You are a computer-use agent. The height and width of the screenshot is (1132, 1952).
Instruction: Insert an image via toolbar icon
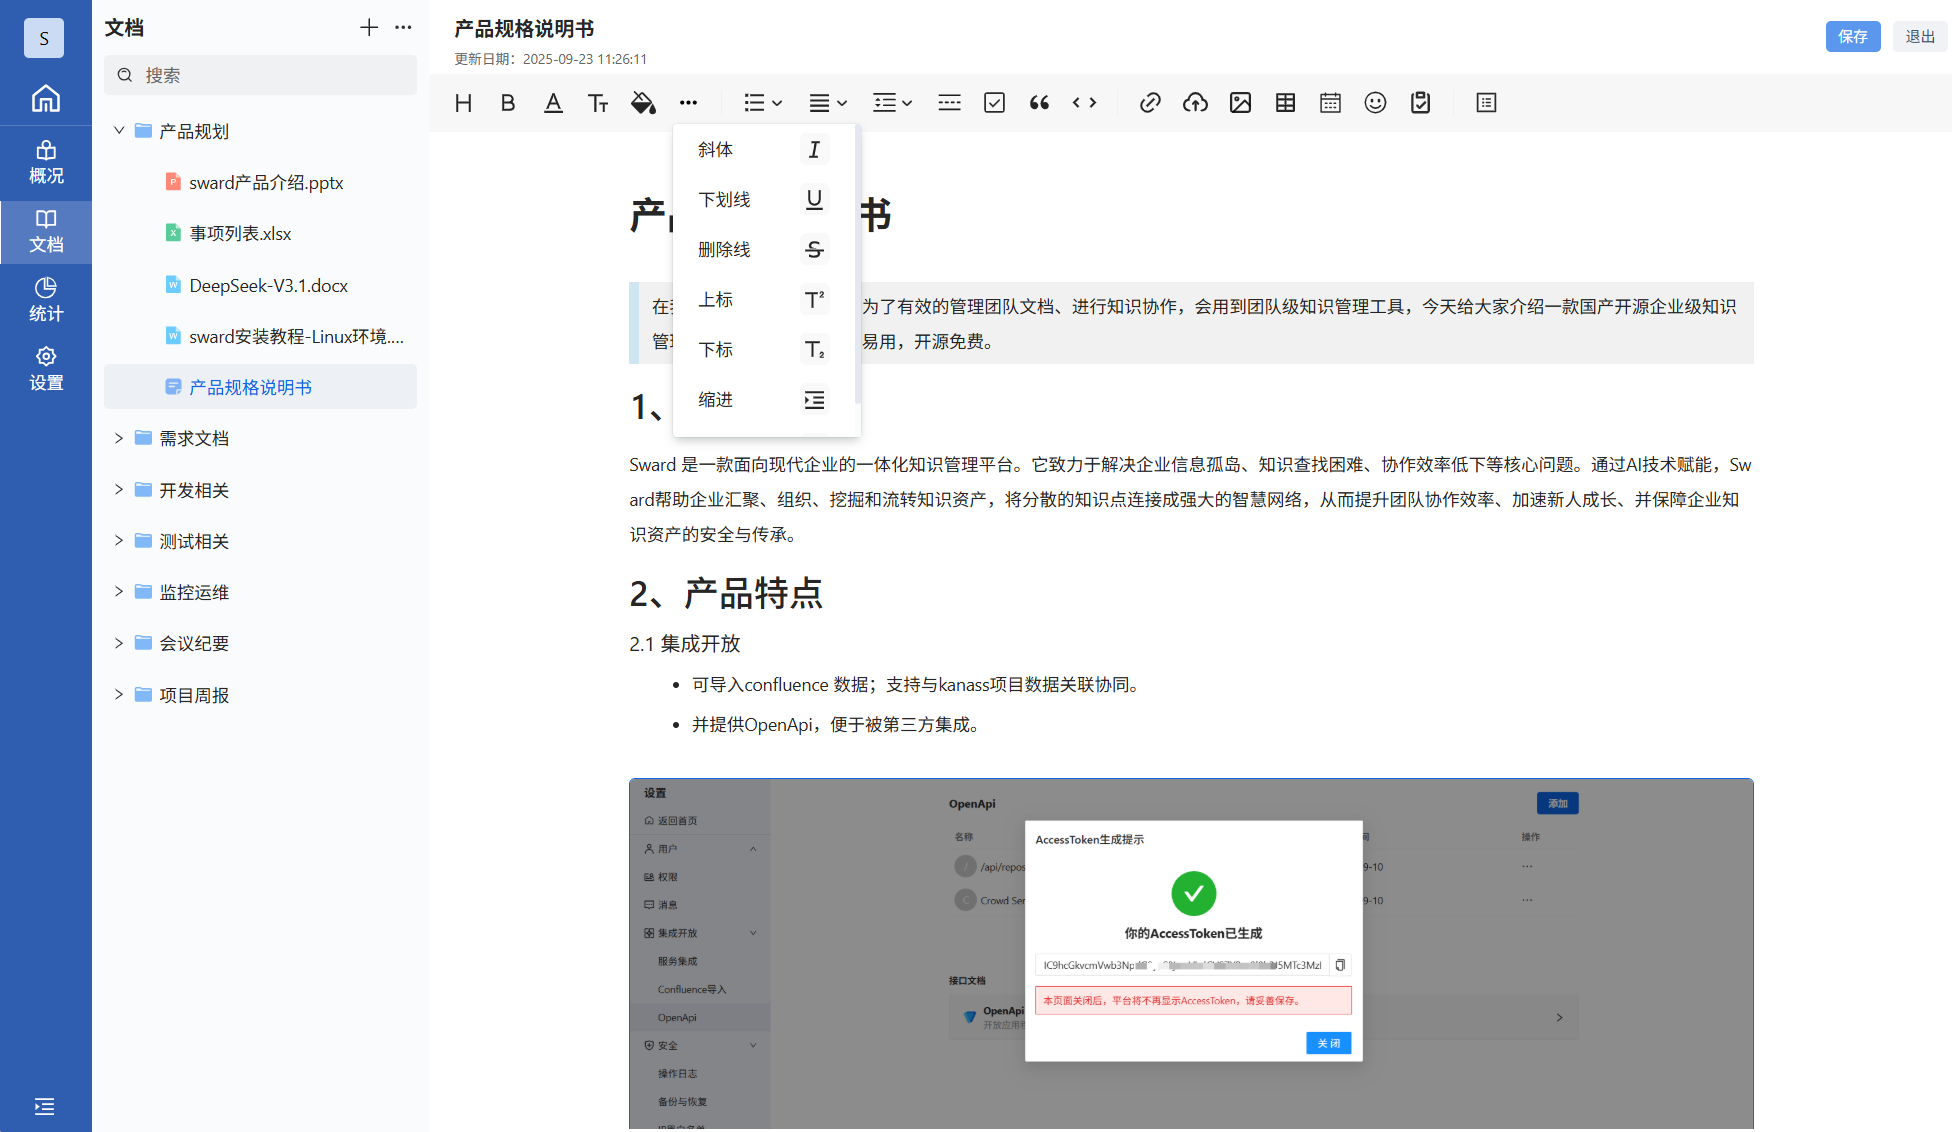pos(1240,103)
